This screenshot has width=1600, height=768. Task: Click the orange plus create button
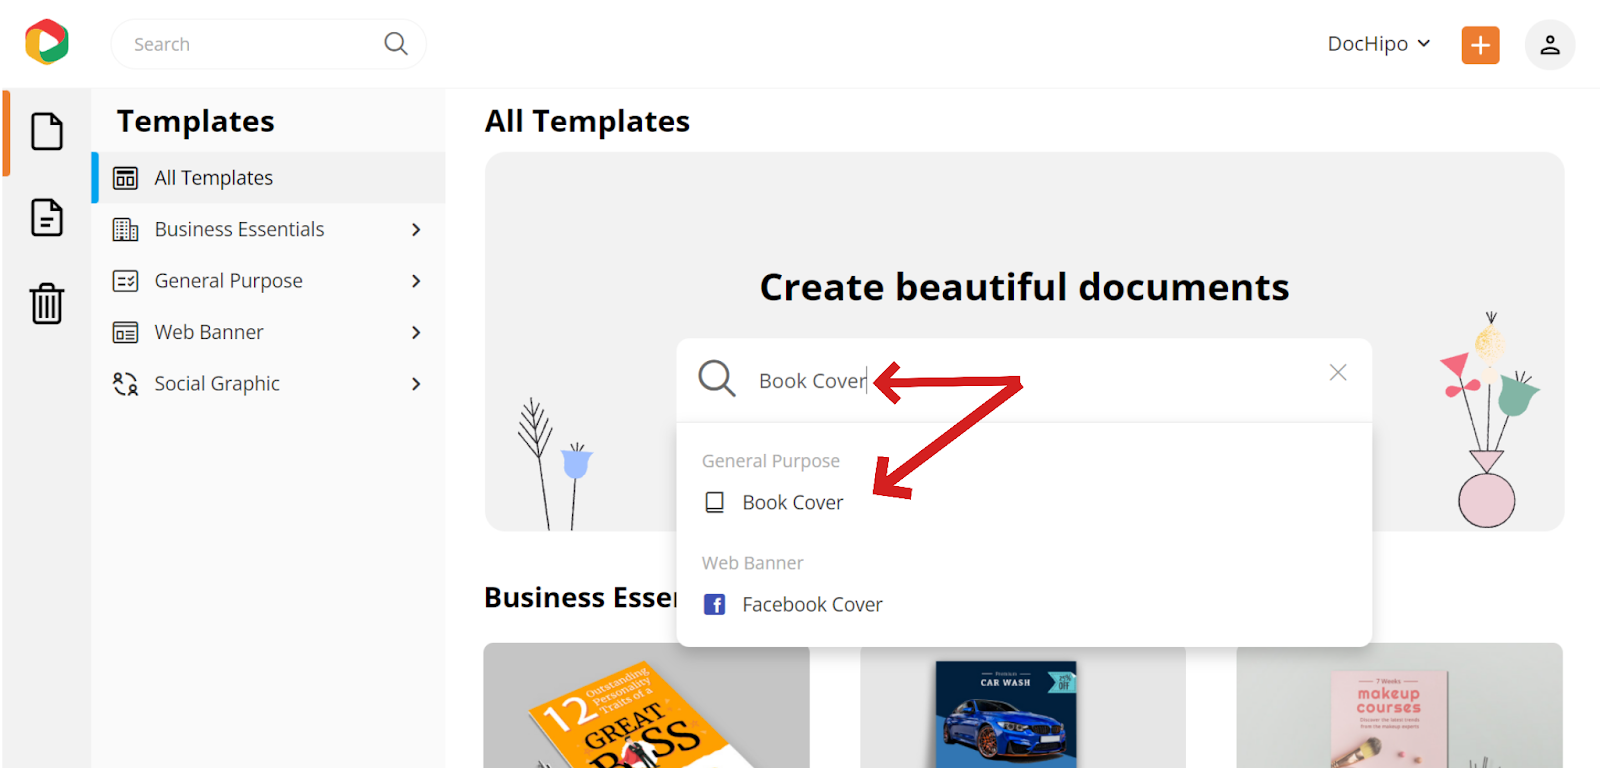pos(1480,45)
